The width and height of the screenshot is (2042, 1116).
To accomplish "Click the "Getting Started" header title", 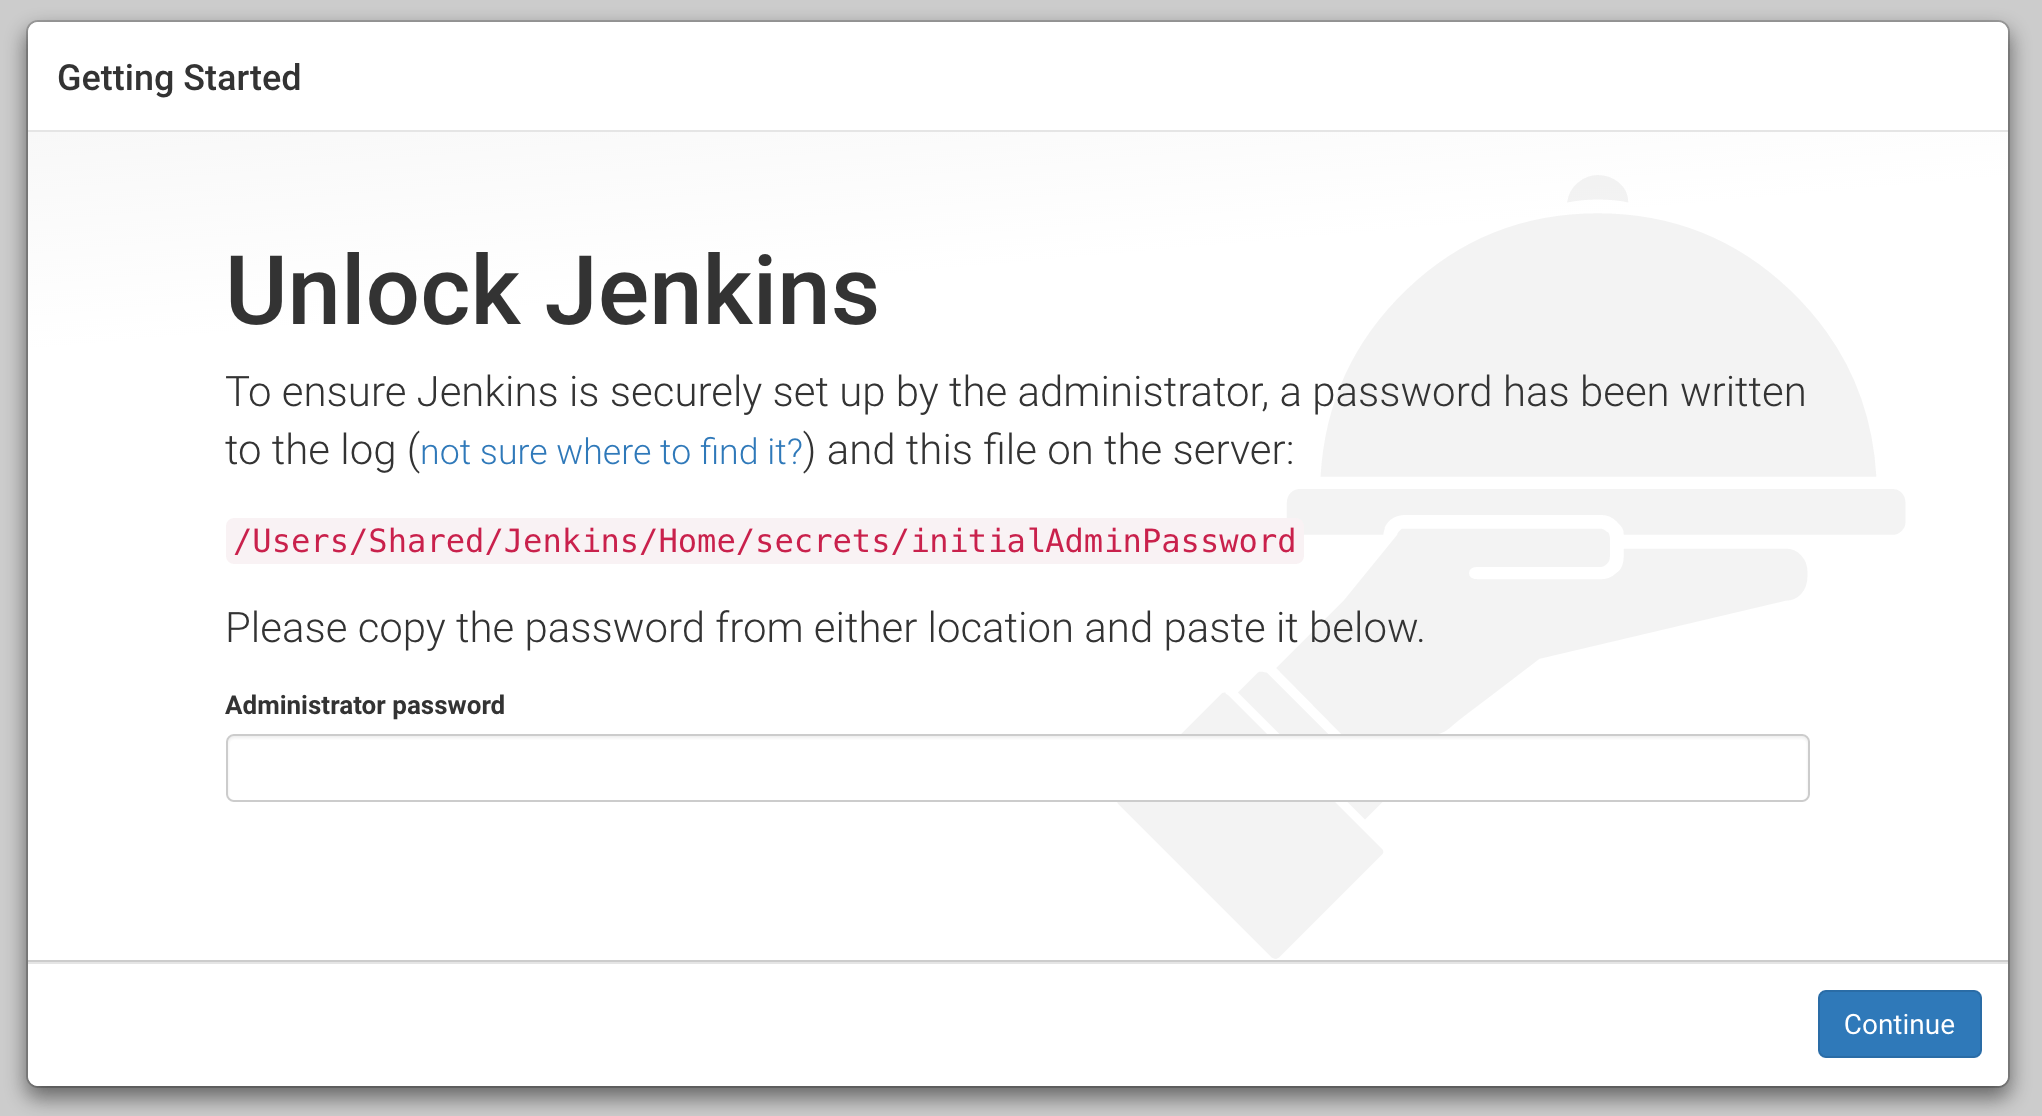I will (179, 78).
